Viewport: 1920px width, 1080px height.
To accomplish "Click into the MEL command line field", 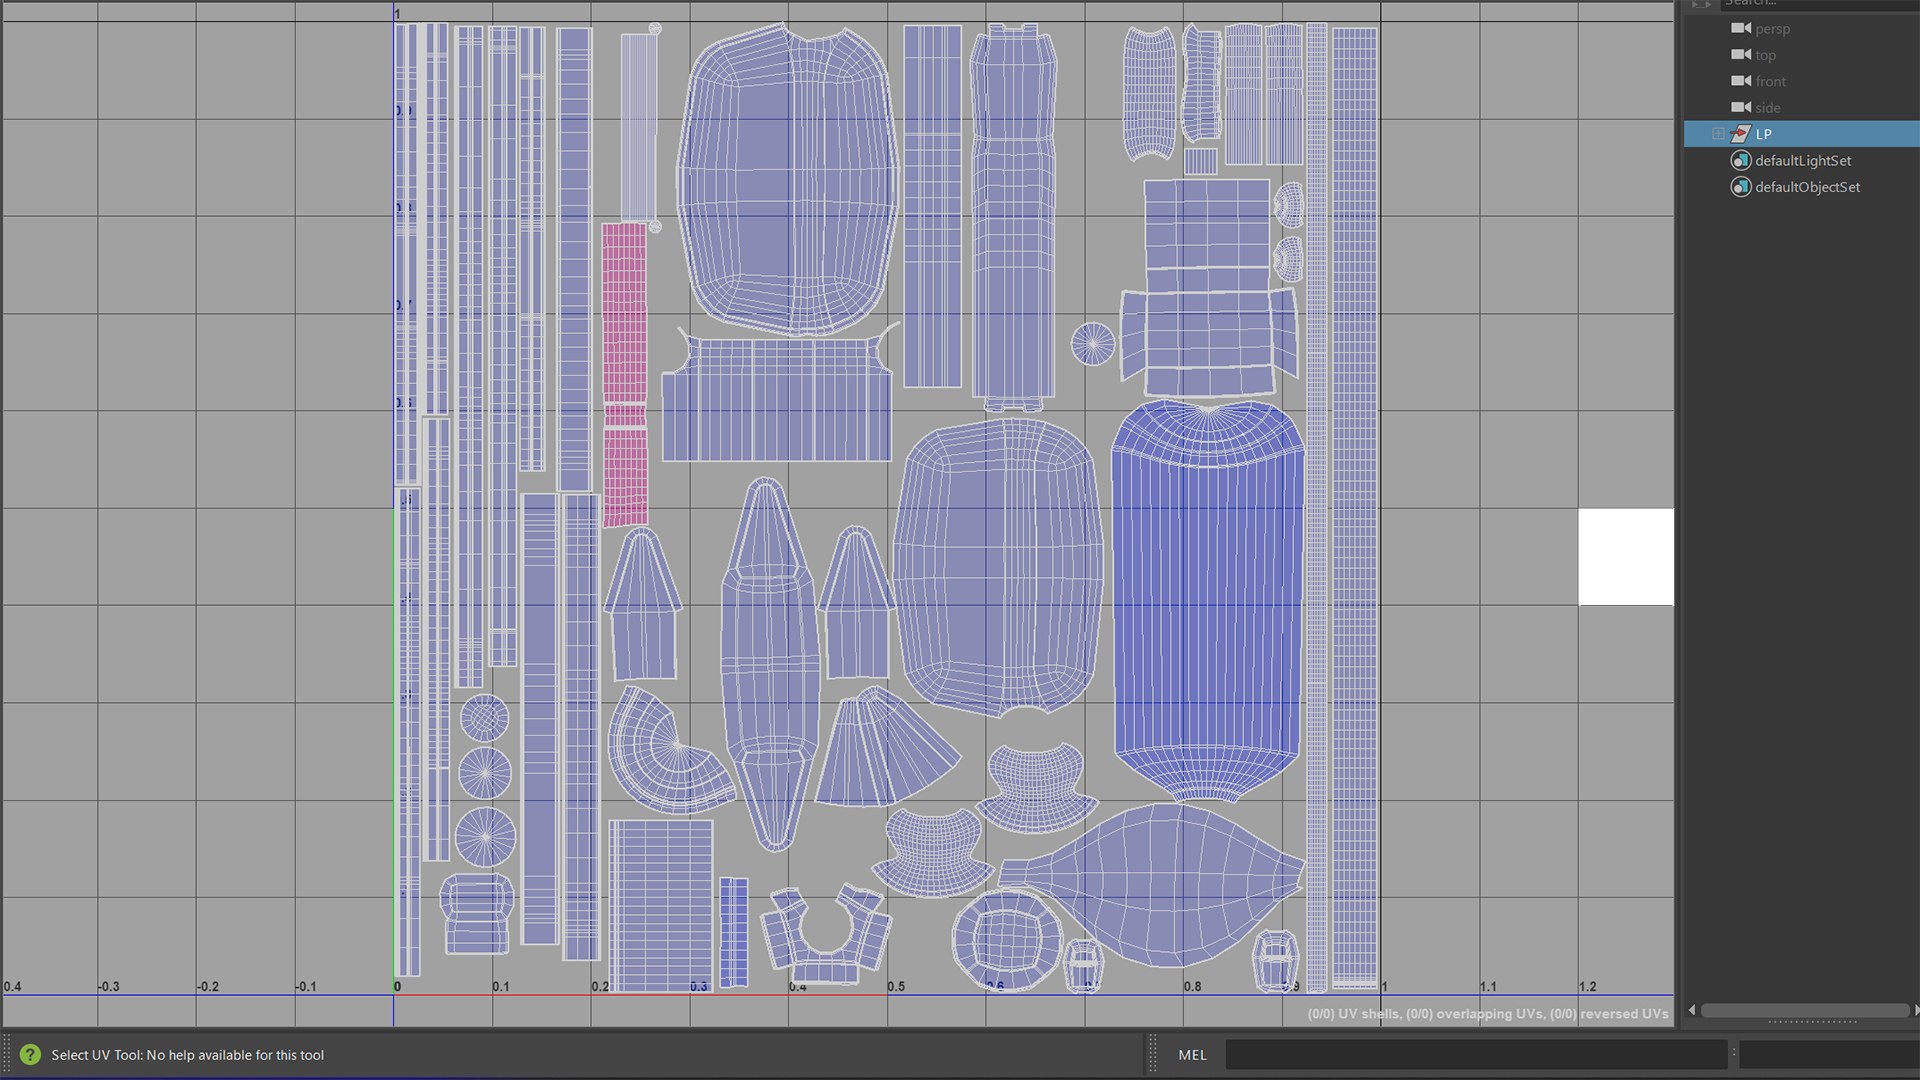I will click(1475, 1054).
